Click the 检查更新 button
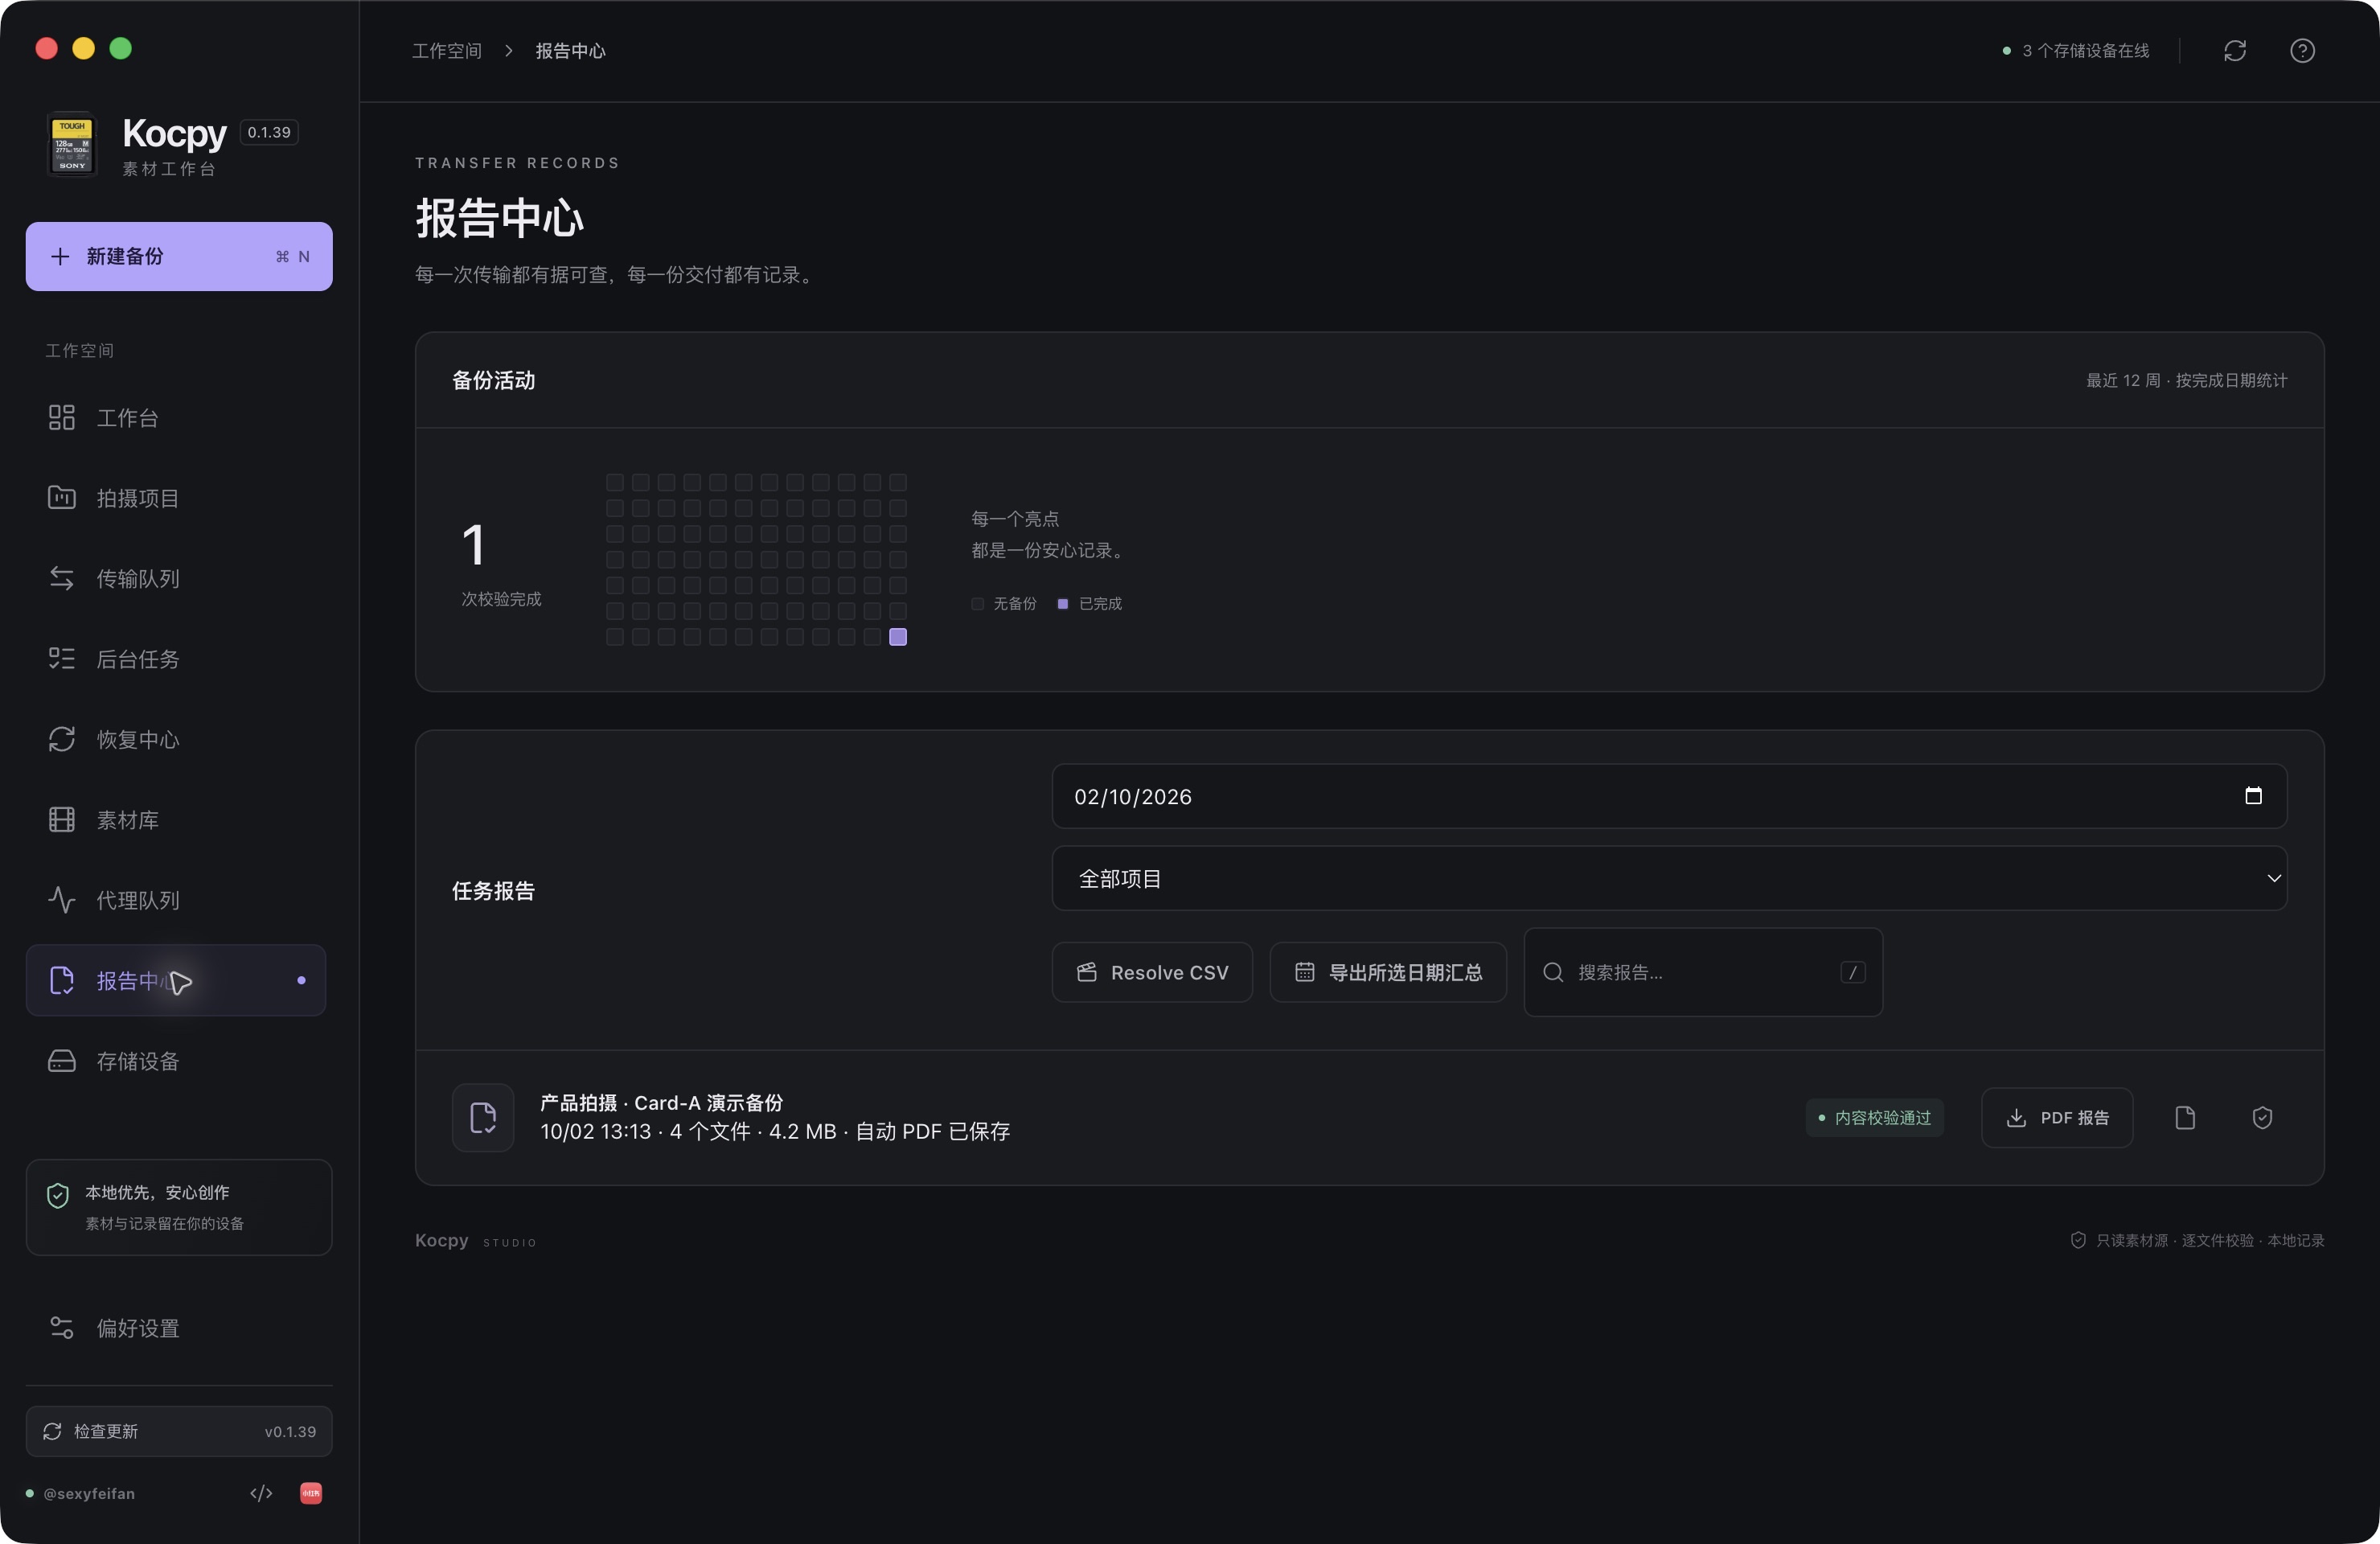This screenshot has height=1544, width=2380. [179, 1431]
